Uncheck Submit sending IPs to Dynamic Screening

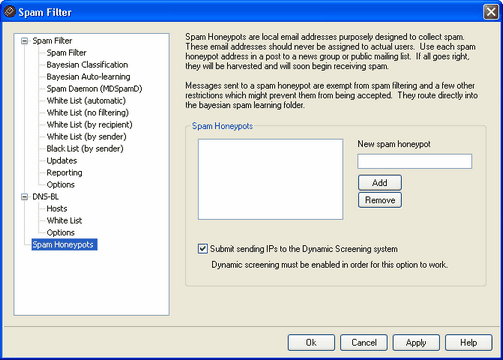202,249
